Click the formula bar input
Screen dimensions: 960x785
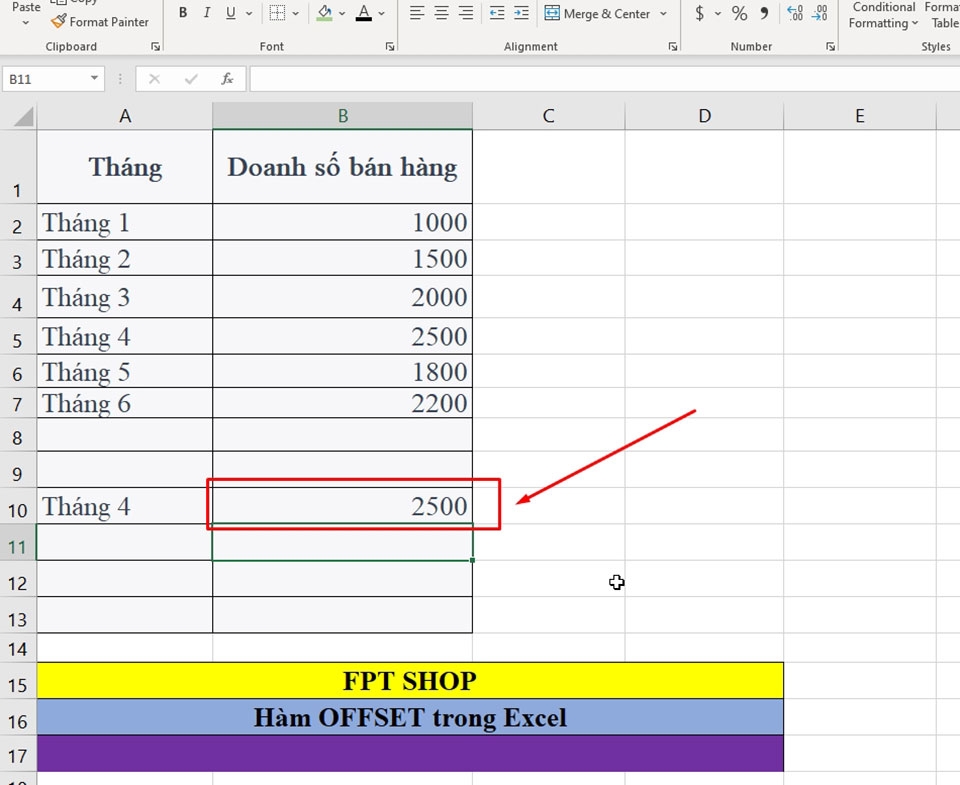[x=605, y=79]
